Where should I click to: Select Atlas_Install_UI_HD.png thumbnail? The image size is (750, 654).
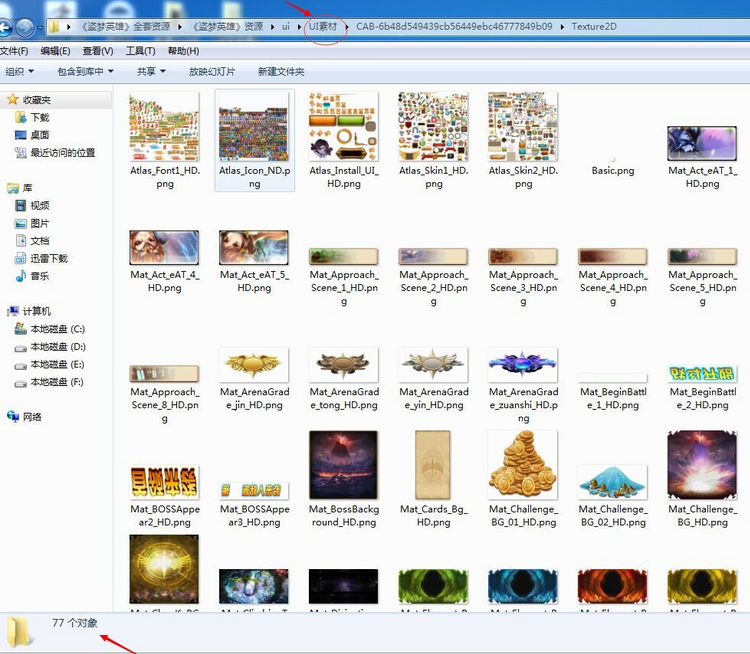(x=343, y=127)
